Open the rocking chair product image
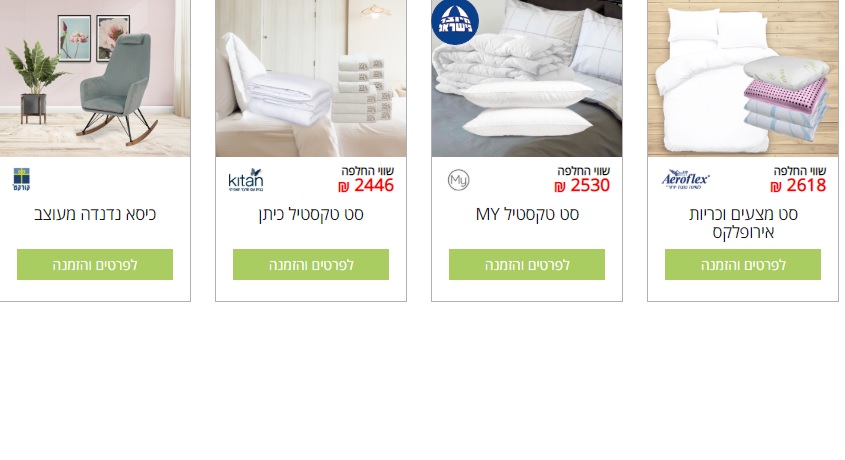 95,78
